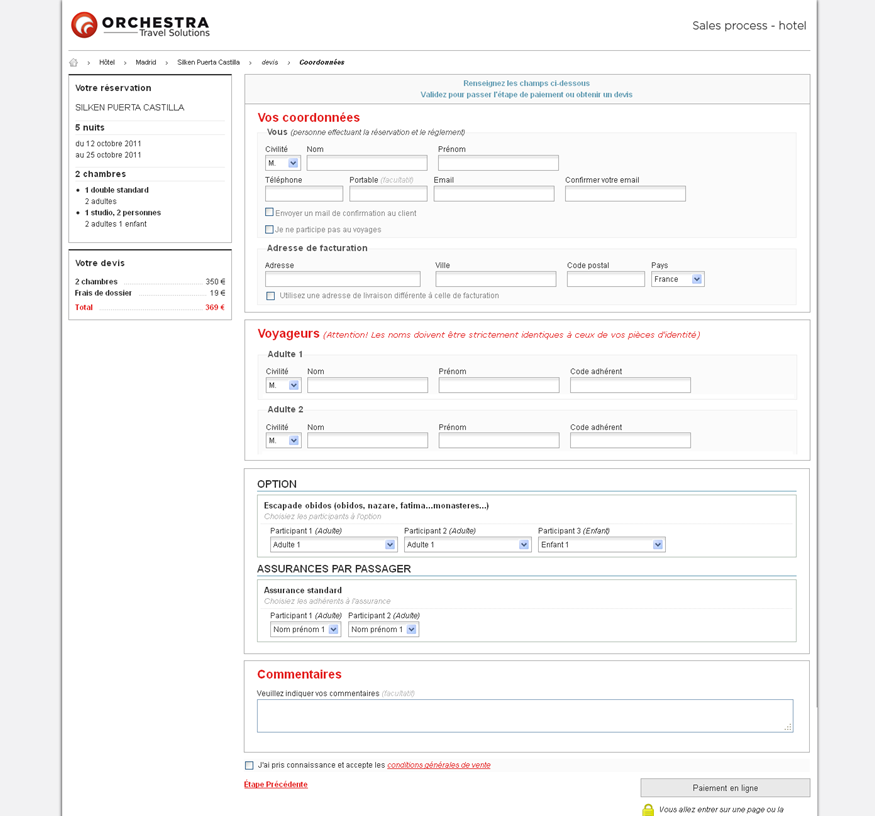Open the conditions générales de vente link
The height and width of the screenshot is (816, 875).
tap(438, 765)
